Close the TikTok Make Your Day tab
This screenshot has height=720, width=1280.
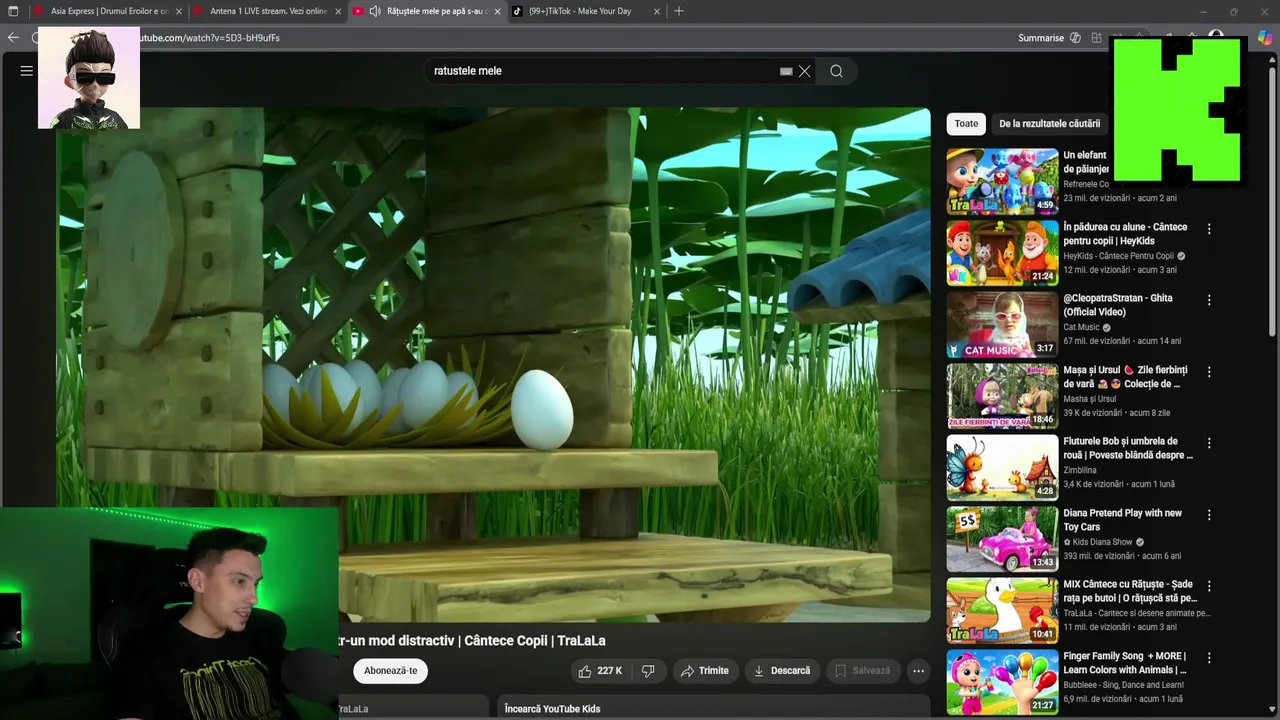(657, 12)
